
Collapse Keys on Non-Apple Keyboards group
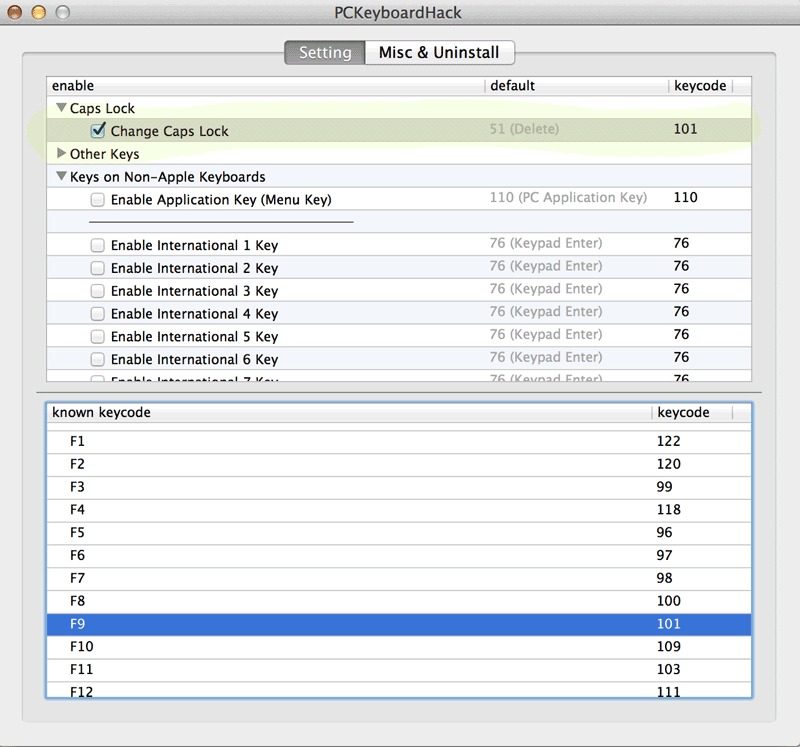coord(61,176)
